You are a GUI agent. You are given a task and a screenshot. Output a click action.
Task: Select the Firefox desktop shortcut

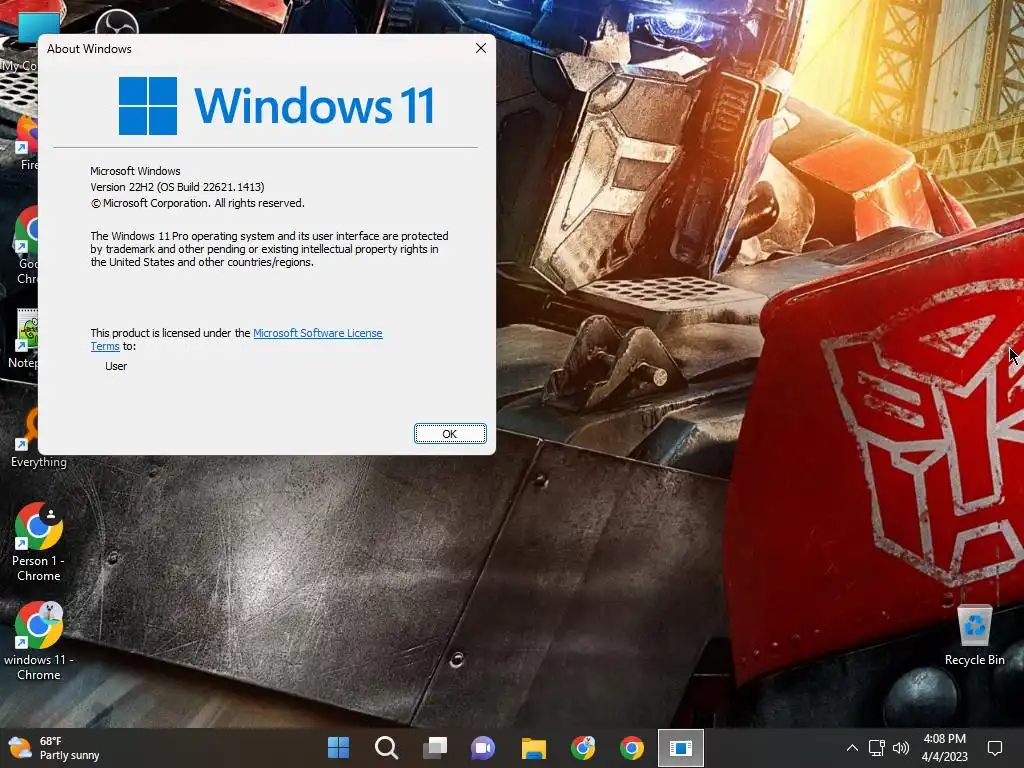click(x=27, y=142)
